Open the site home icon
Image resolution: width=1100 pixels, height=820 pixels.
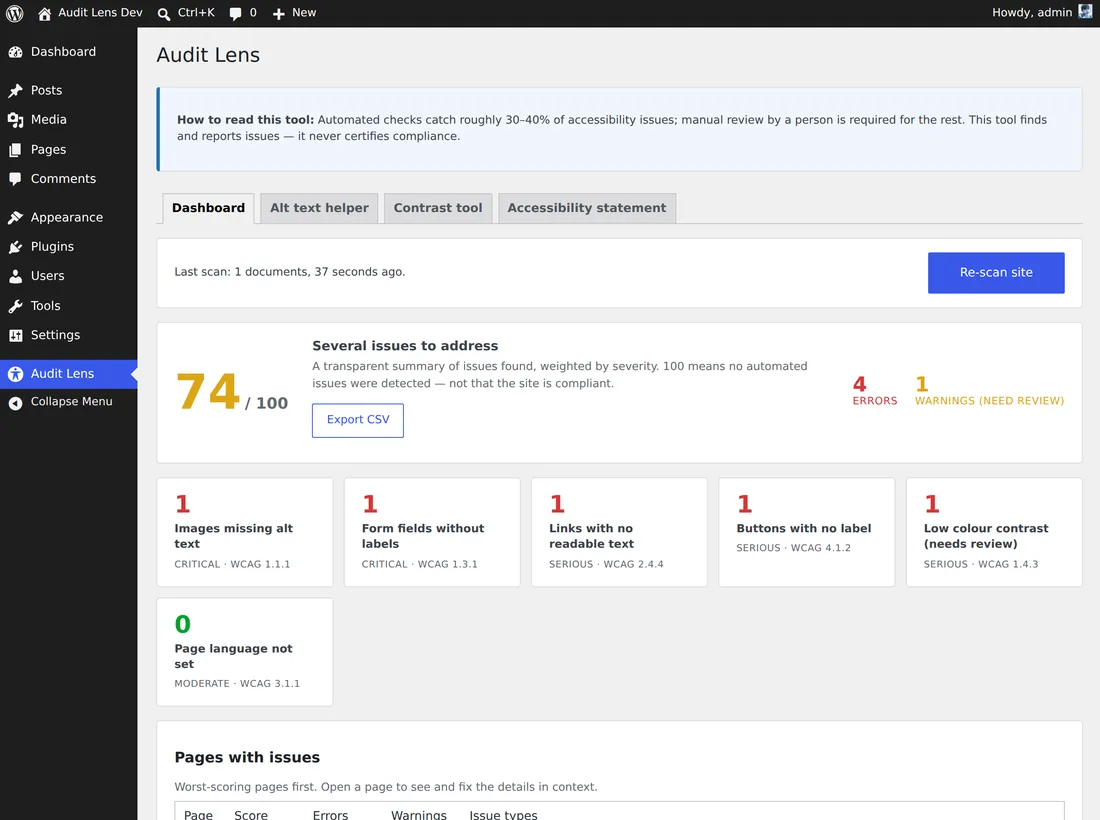pyautogui.click(x=44, y=13)
